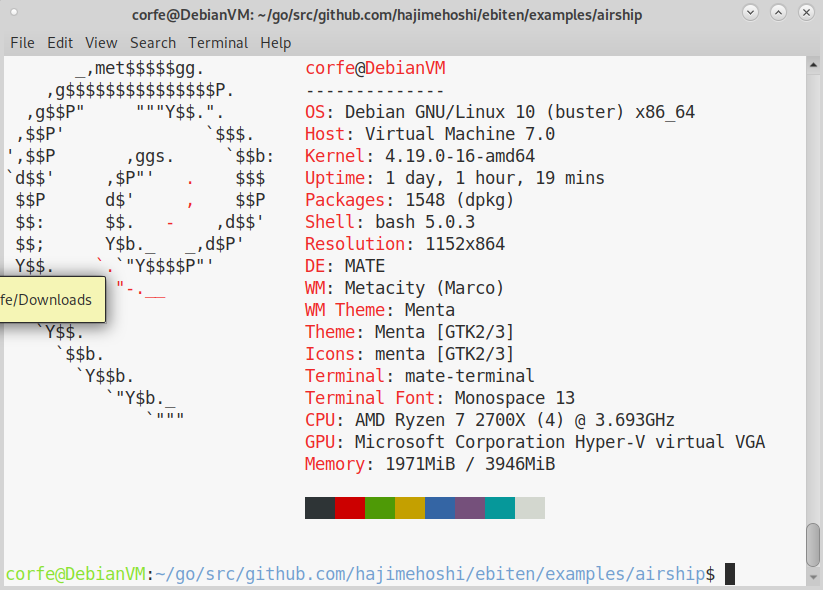Close the terminal window
The height and width of the screenshot is (590, 823).
coord(806,12)
